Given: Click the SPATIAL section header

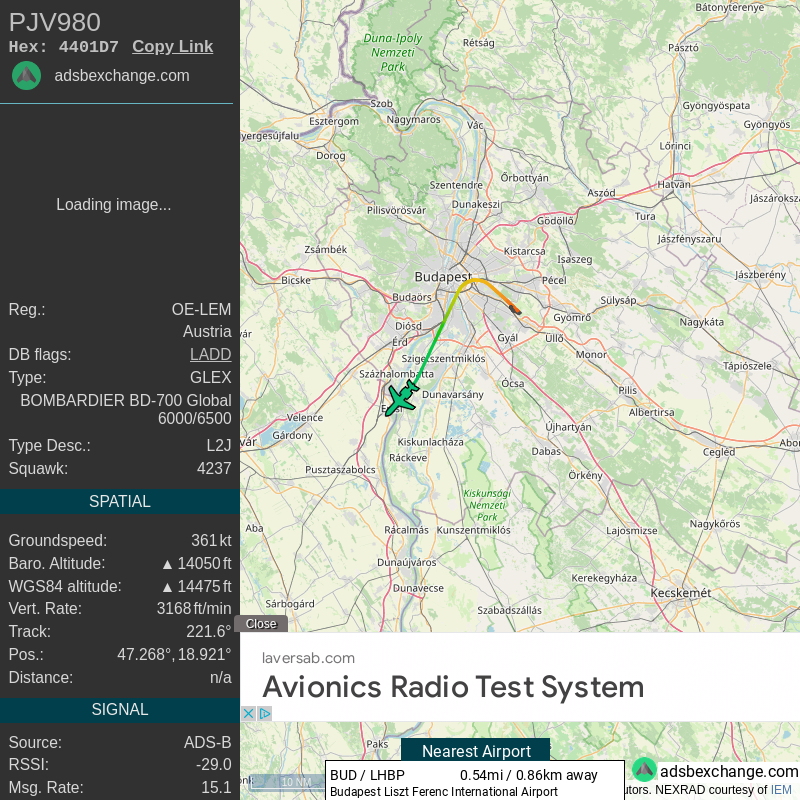Looking at the screenshot, I should [x=120, y=502].
